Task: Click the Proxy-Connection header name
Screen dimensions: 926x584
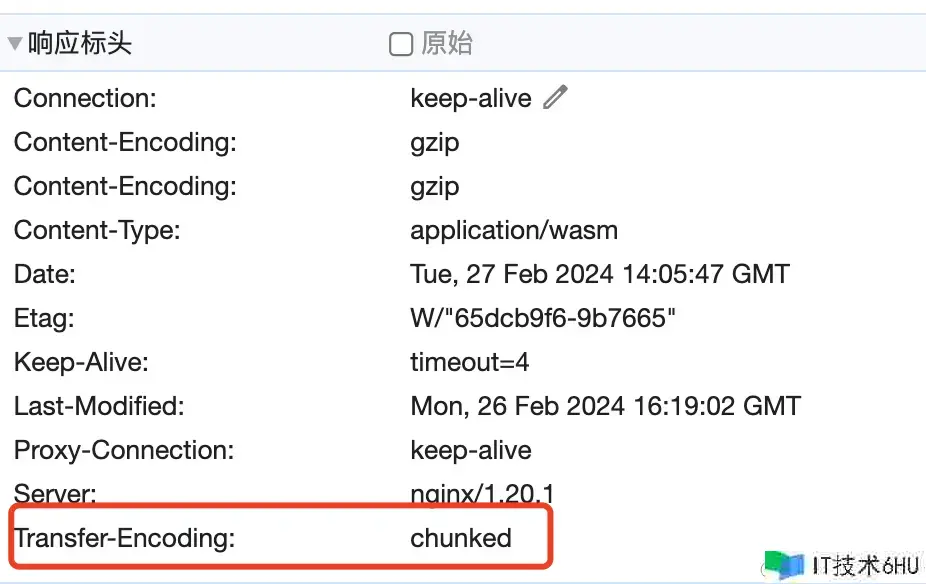Action: click(124, 450)
